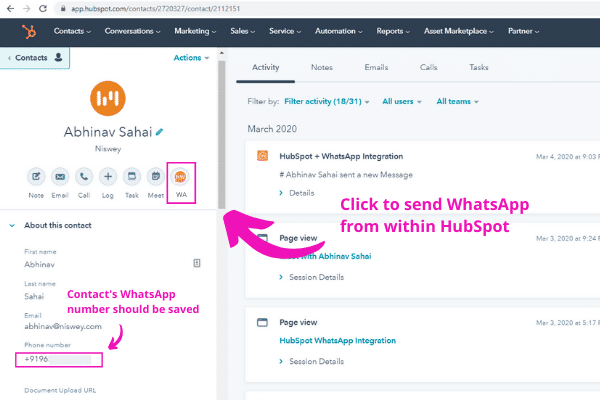Image resolution: width=600 pixels, height=400 pixels.
Task: Open the All teams dropdown
Action: [457, 101]
